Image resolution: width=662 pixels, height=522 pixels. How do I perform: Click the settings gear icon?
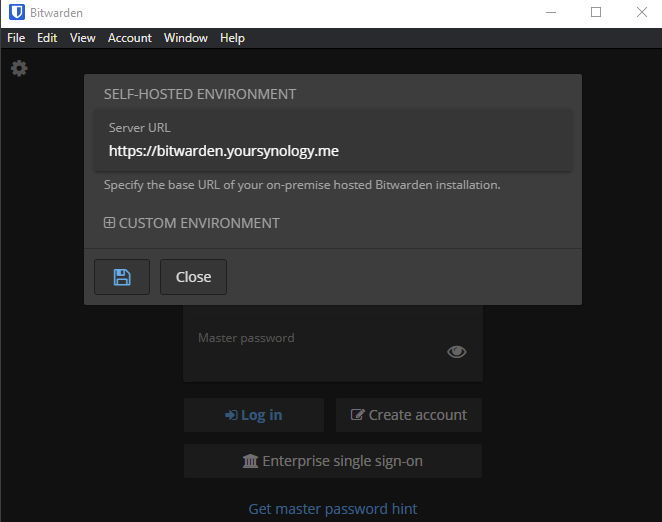19,68
